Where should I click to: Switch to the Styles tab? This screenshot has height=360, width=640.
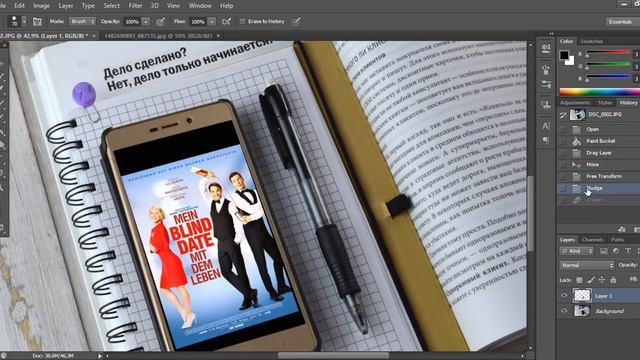pyautogui.click(x=604, y=102)
